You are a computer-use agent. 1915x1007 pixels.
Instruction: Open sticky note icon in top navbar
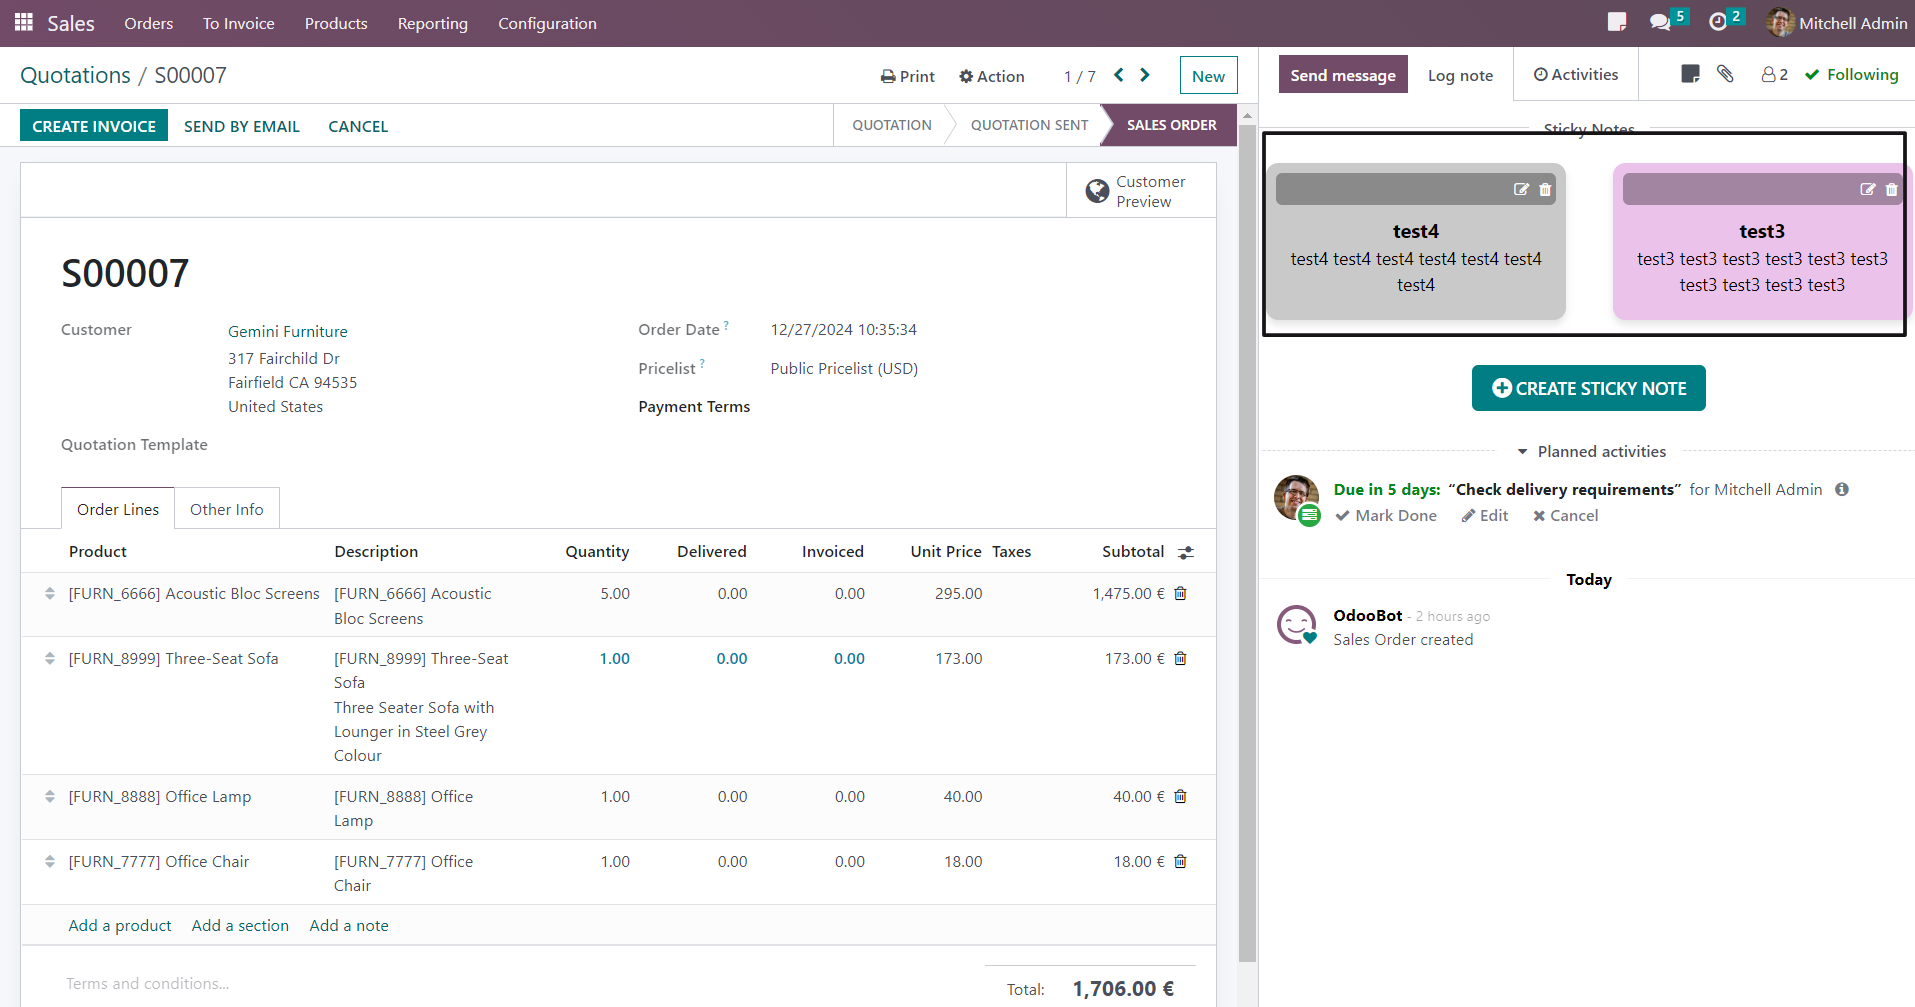pyautogui.click(x=1617, y=22)
